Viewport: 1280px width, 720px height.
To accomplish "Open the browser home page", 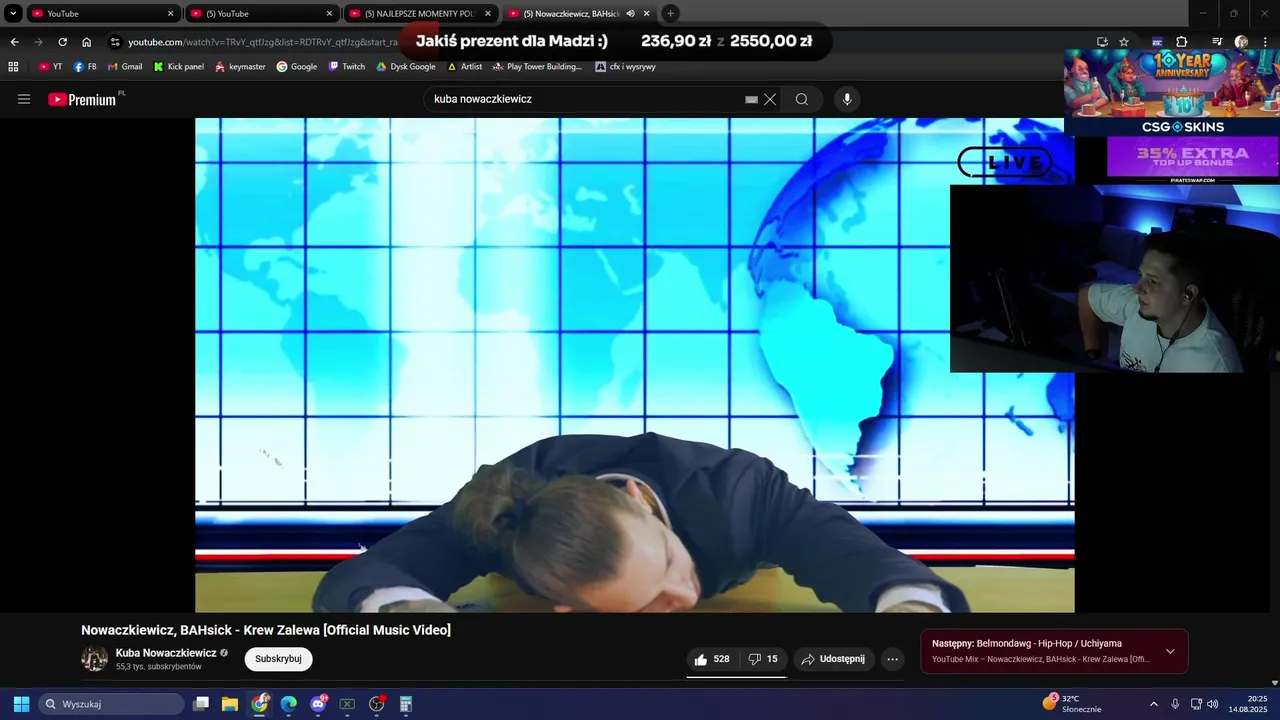I will 87,42.
